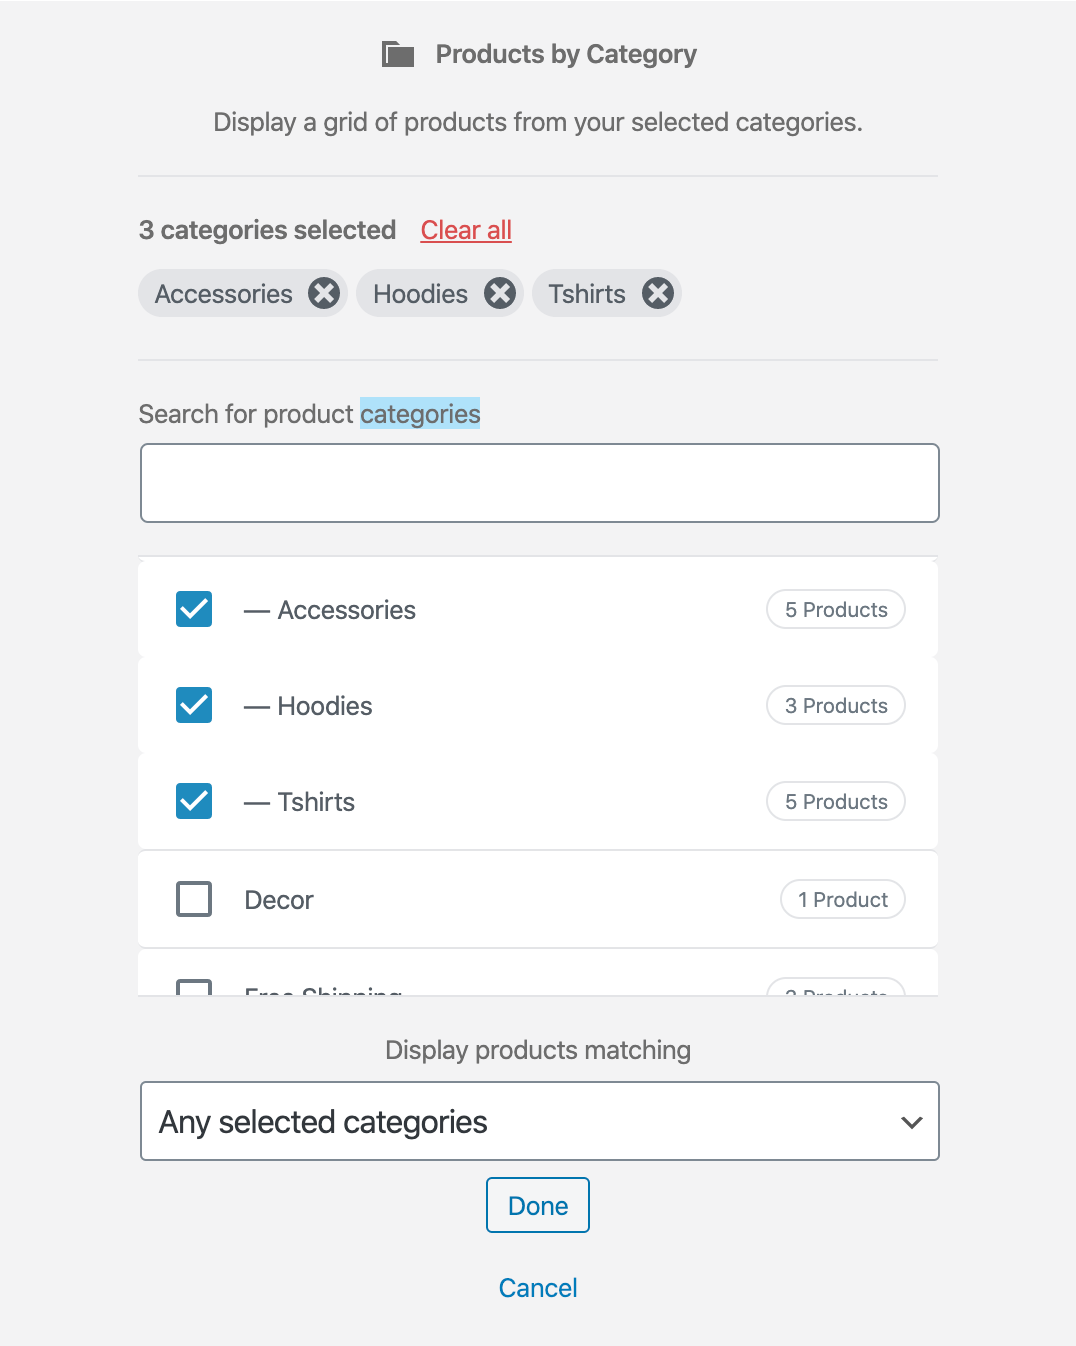Image resolution: width=1076 pixels, height=1346 pixels.
Task: Uncheck the Accessories category checkbox
Action: click(x=194, y=609)
